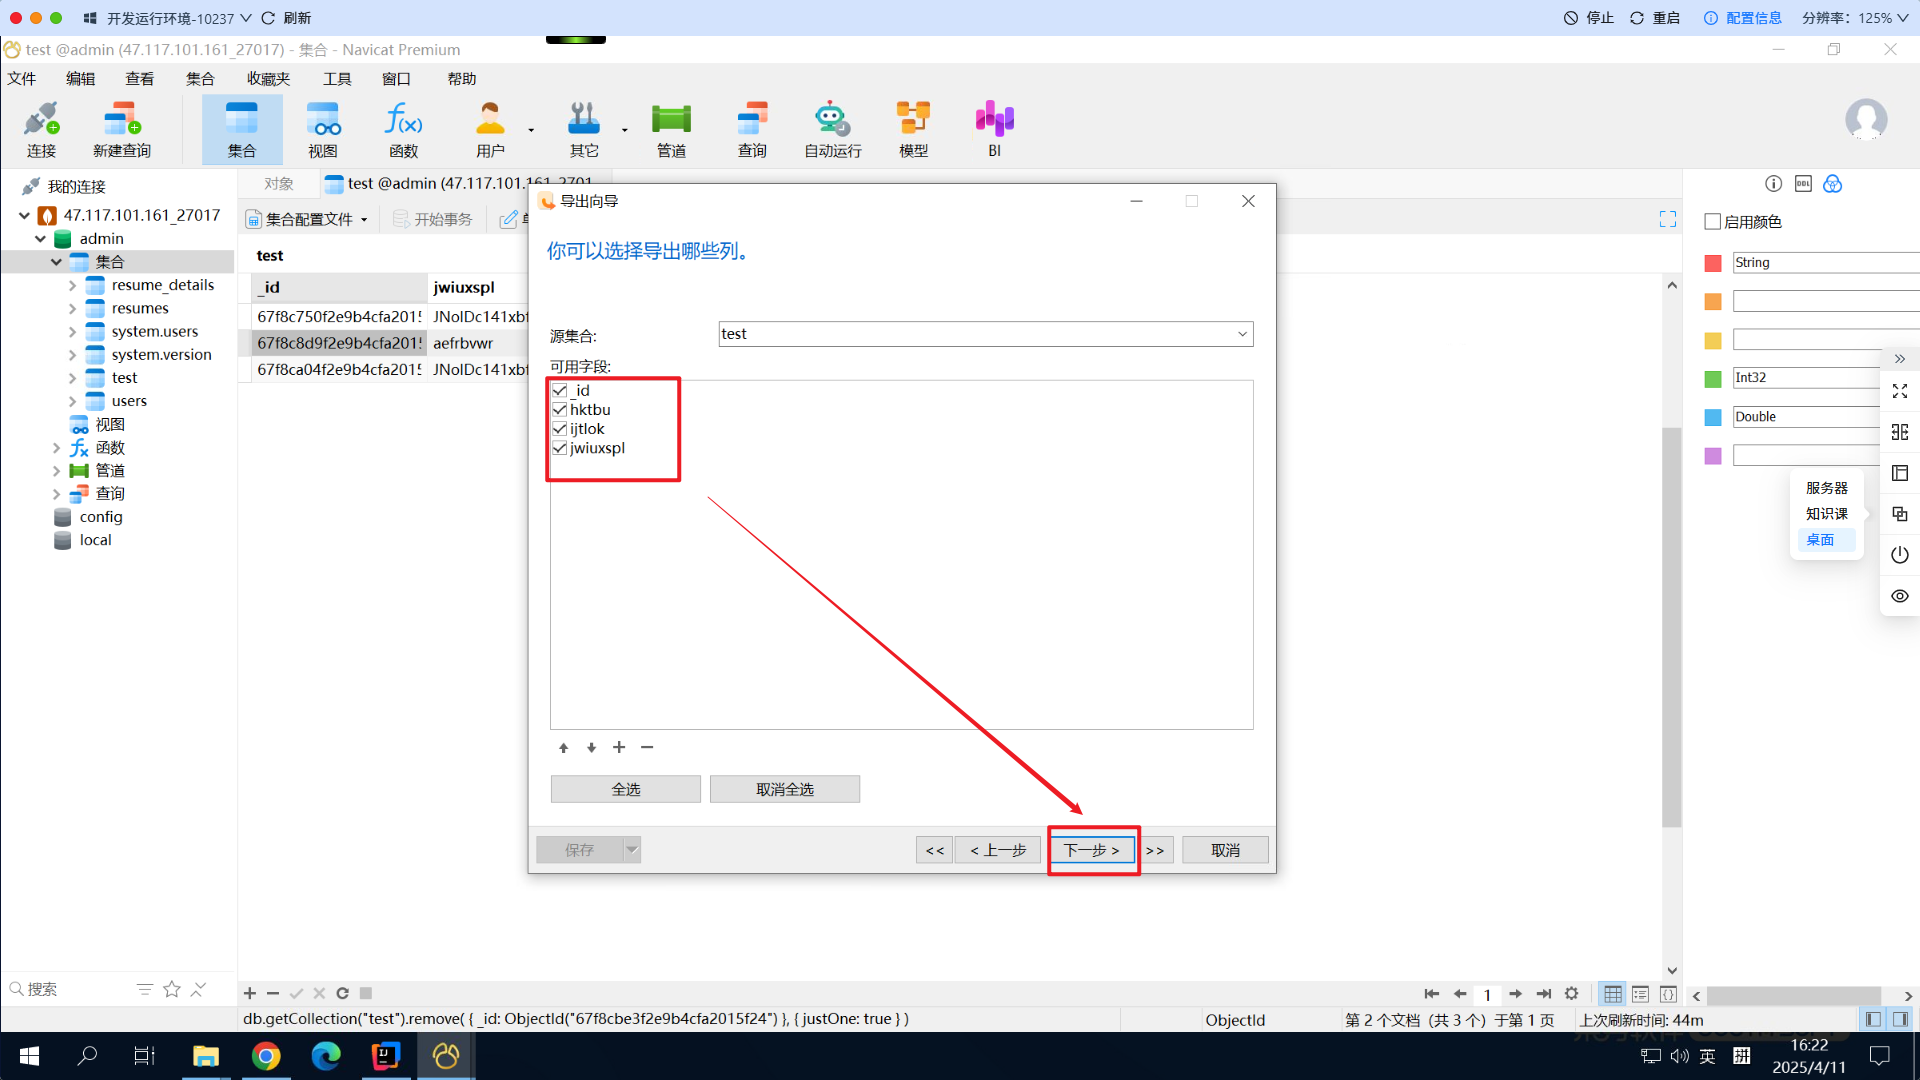Screen dimensions: 1920x1080
Task: Open IntelliJ IDEA from the taskbar
Action: (385, 1056)
